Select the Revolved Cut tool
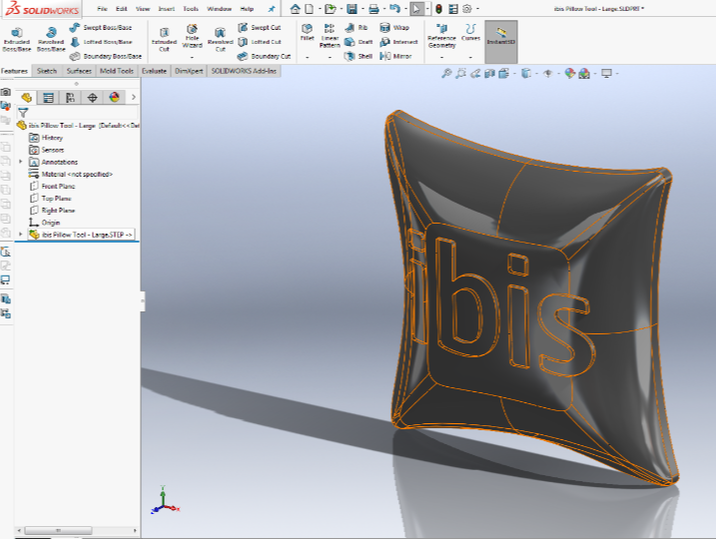 [220, 39]
